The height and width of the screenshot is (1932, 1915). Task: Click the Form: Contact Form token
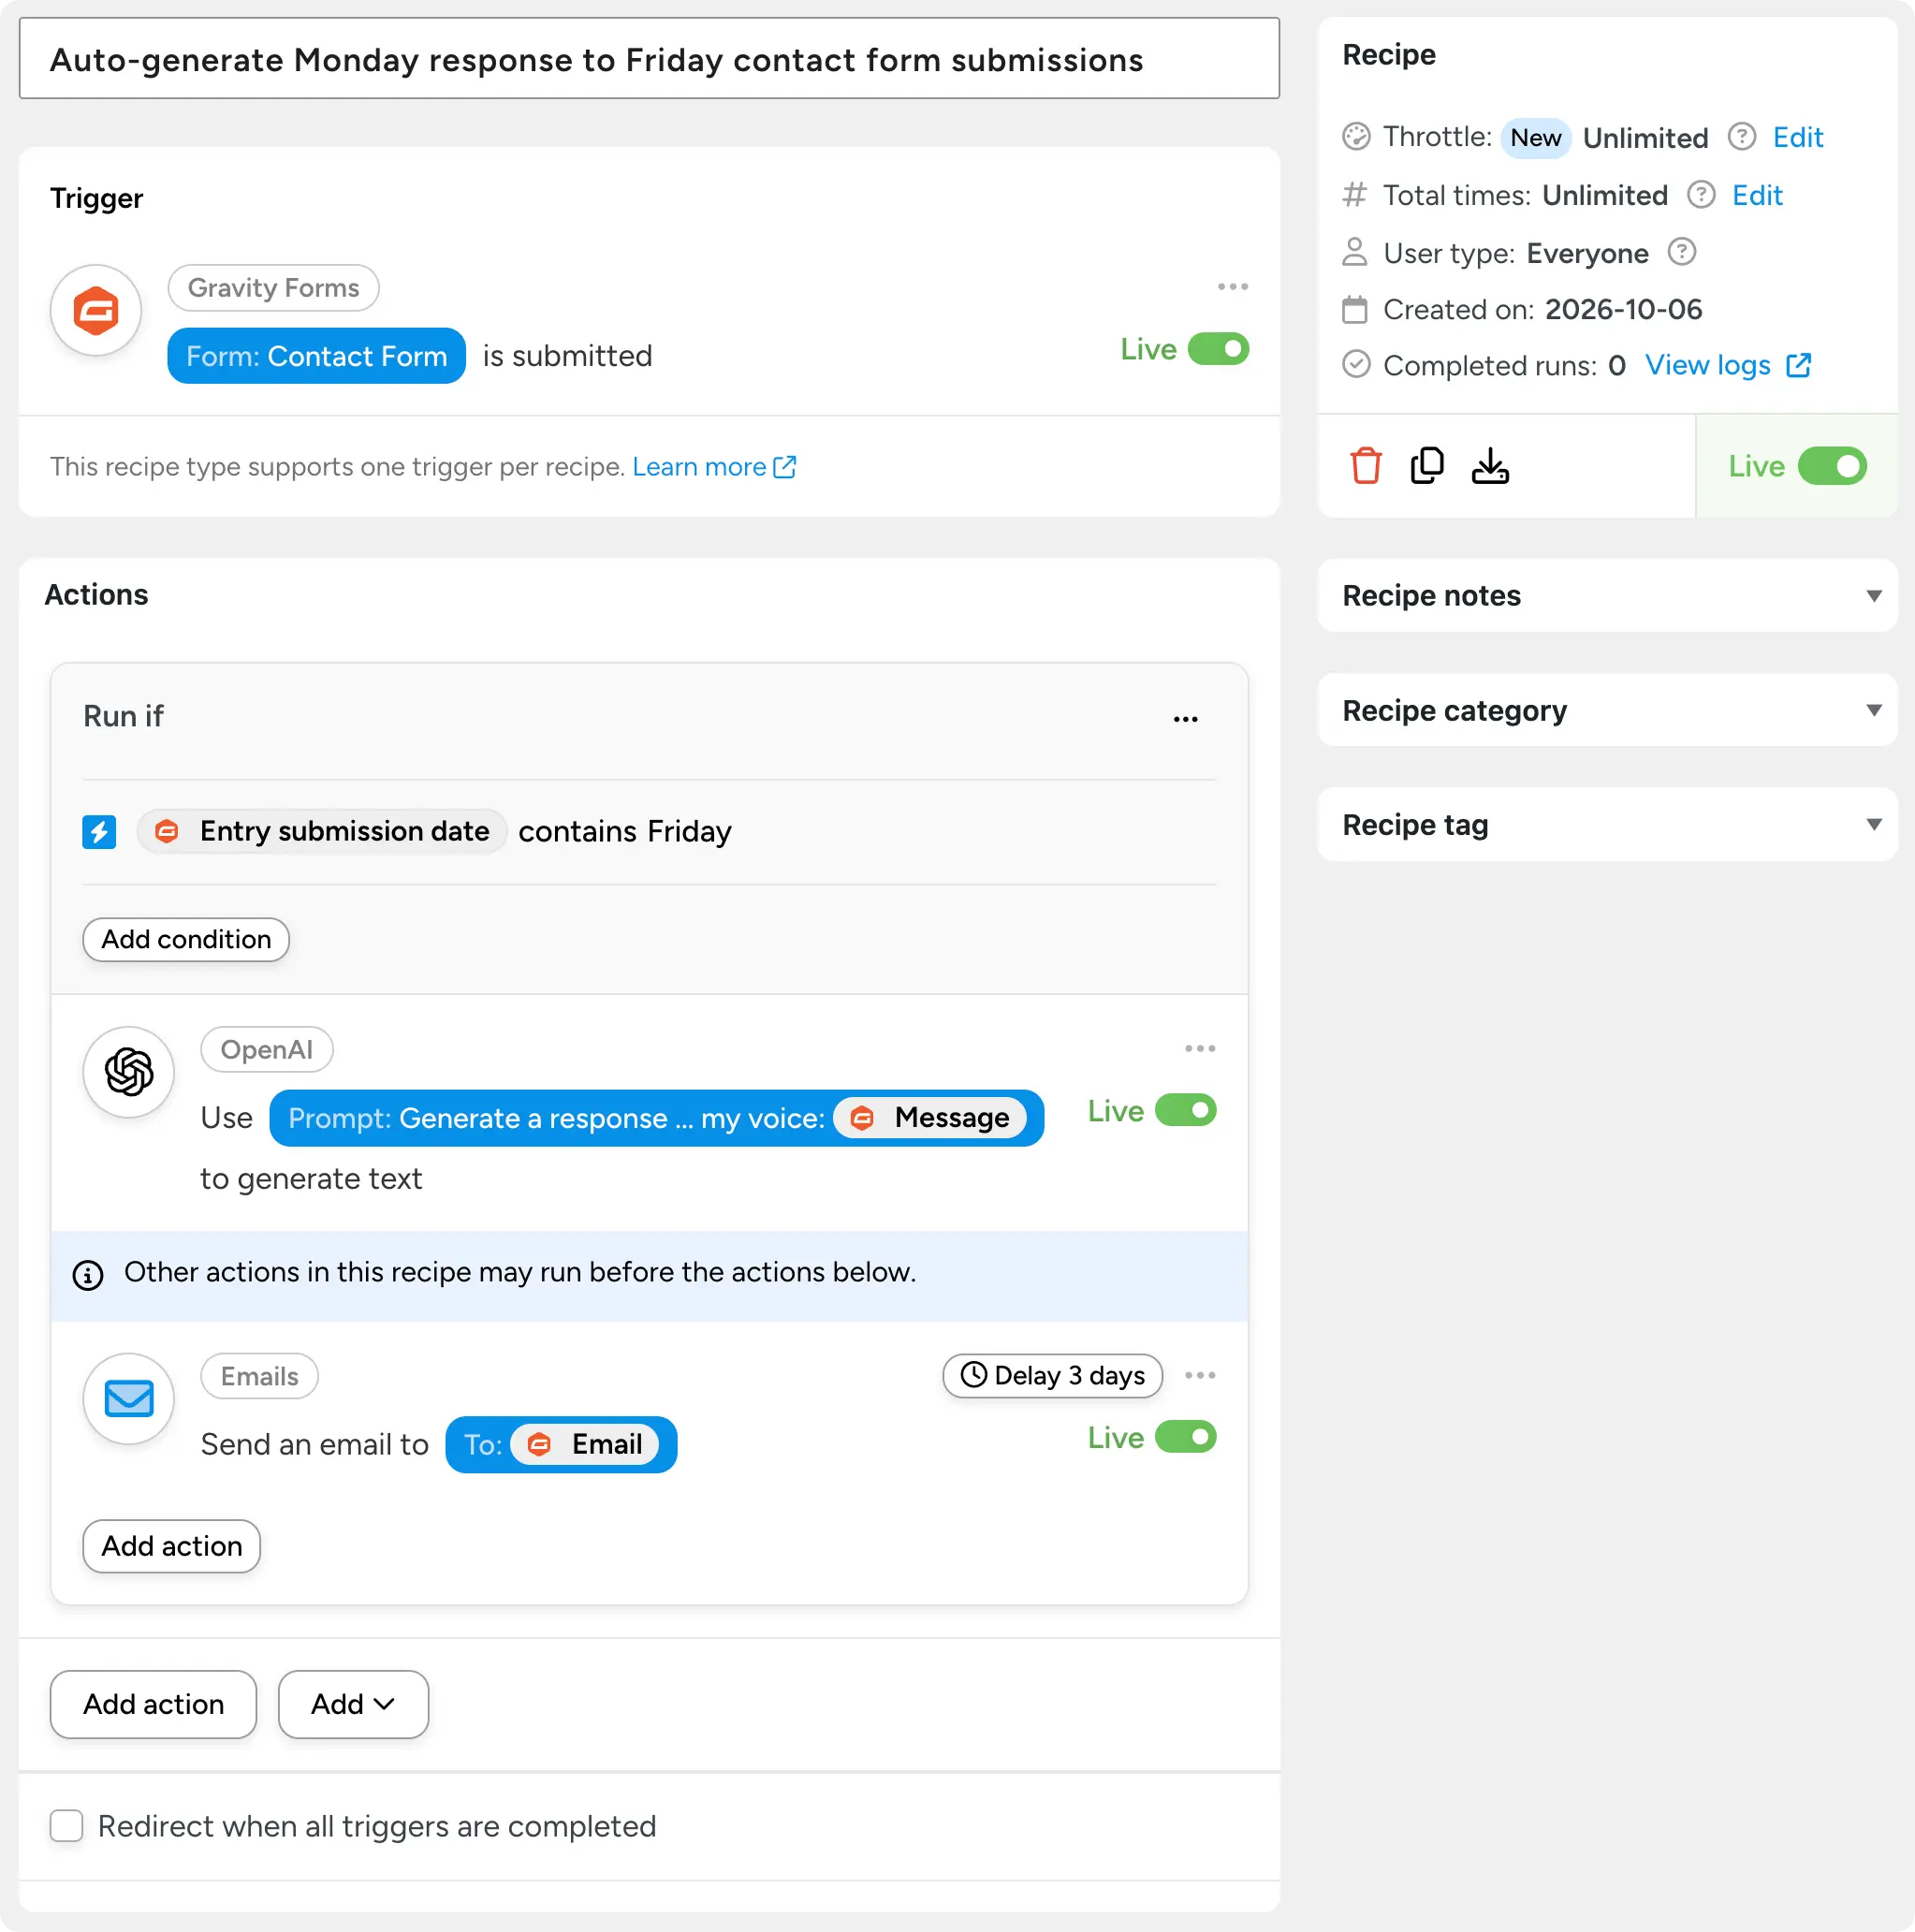pos(316,356)
